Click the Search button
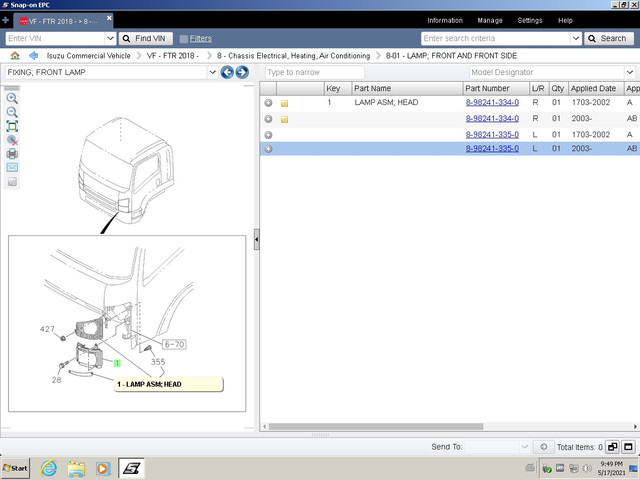The image size is (640, 480). [x=609, y=38]
